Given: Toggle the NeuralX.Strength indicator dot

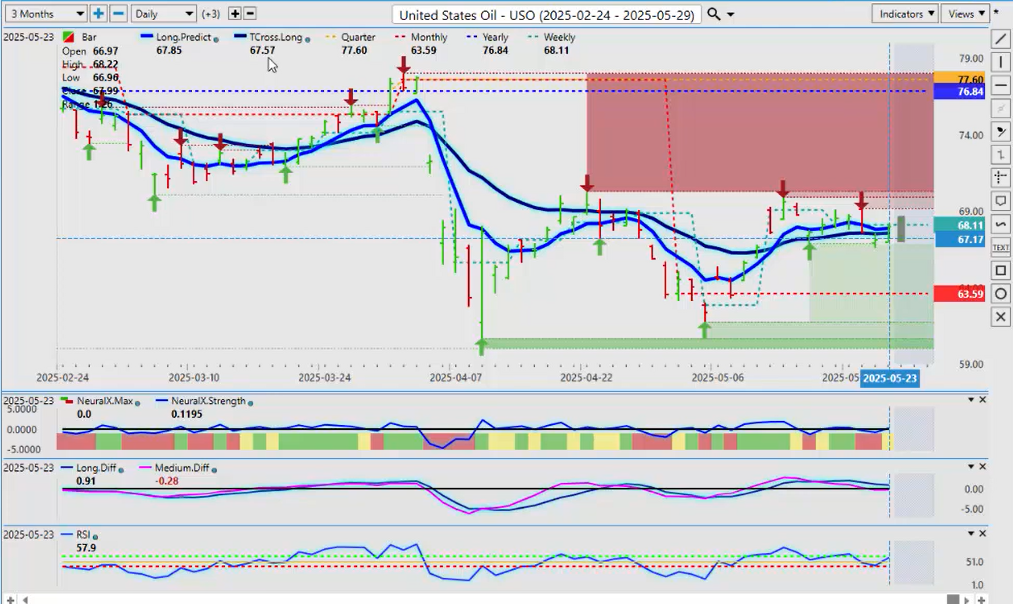Looking at the screenshot, I should point(249,402).
